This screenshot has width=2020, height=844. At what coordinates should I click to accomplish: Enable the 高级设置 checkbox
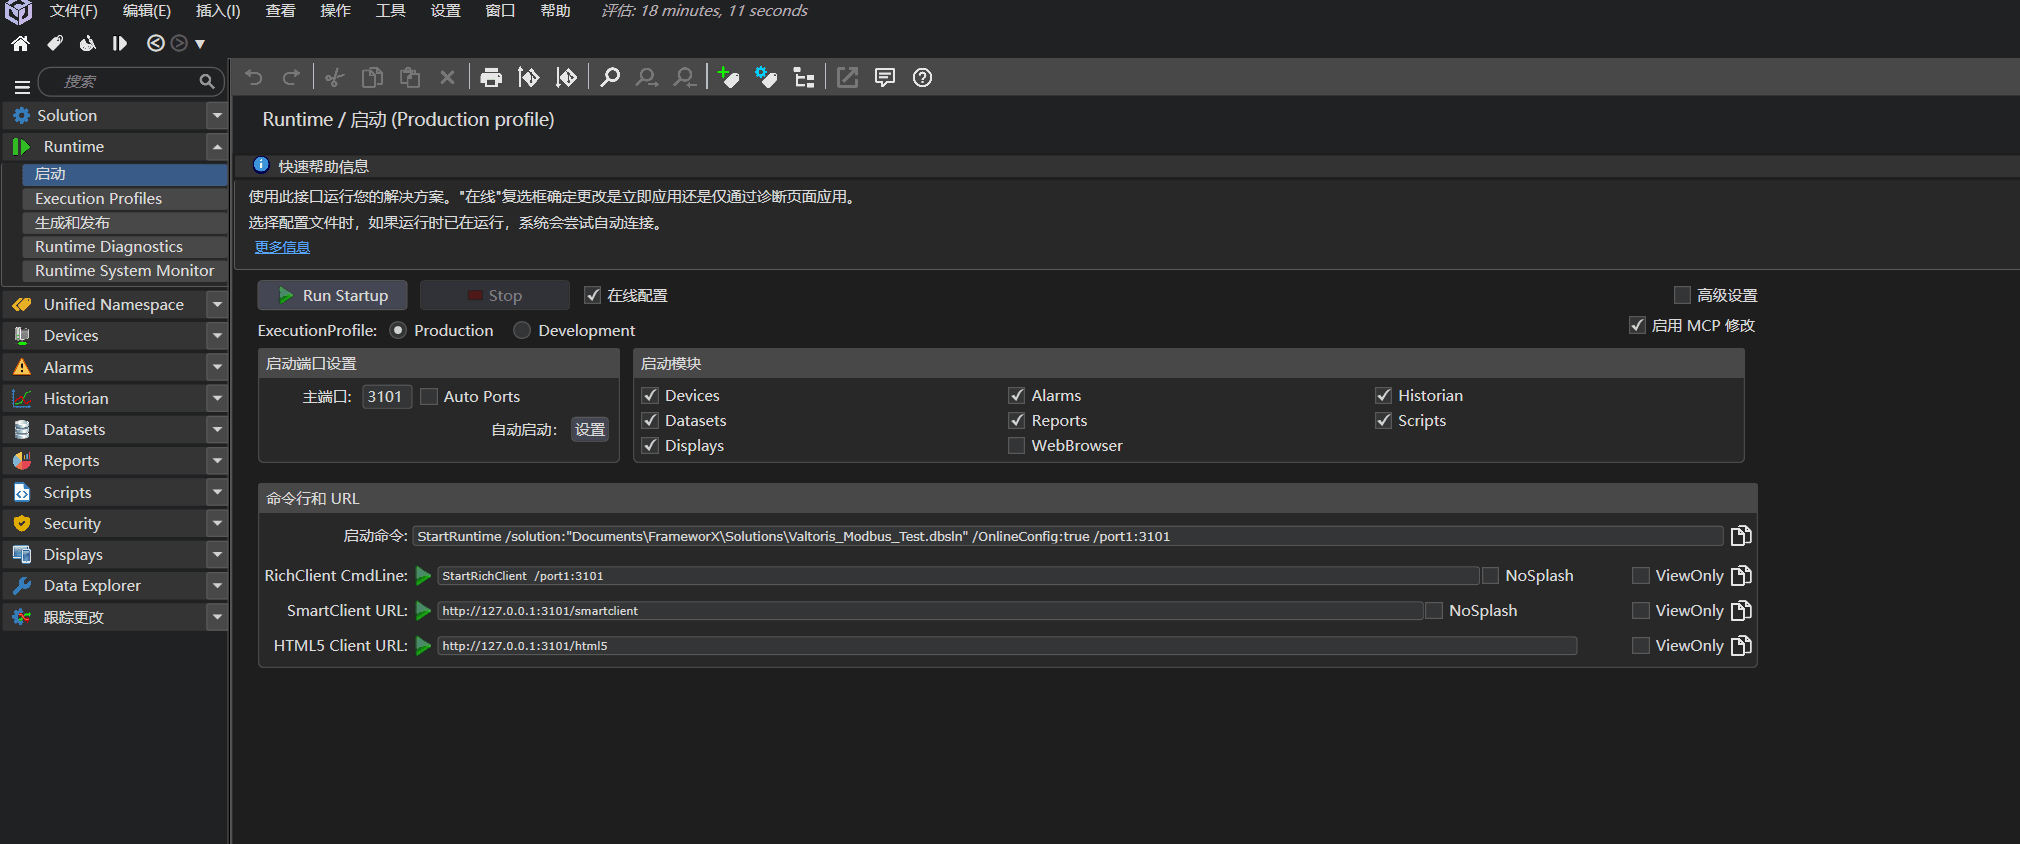1682,295
